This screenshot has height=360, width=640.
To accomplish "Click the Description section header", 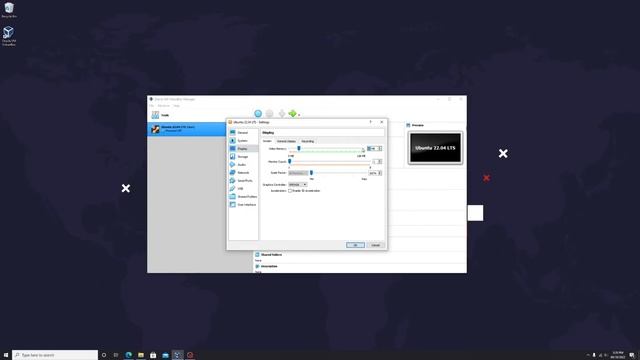I will pyautogui.click(x=266, y=266).
